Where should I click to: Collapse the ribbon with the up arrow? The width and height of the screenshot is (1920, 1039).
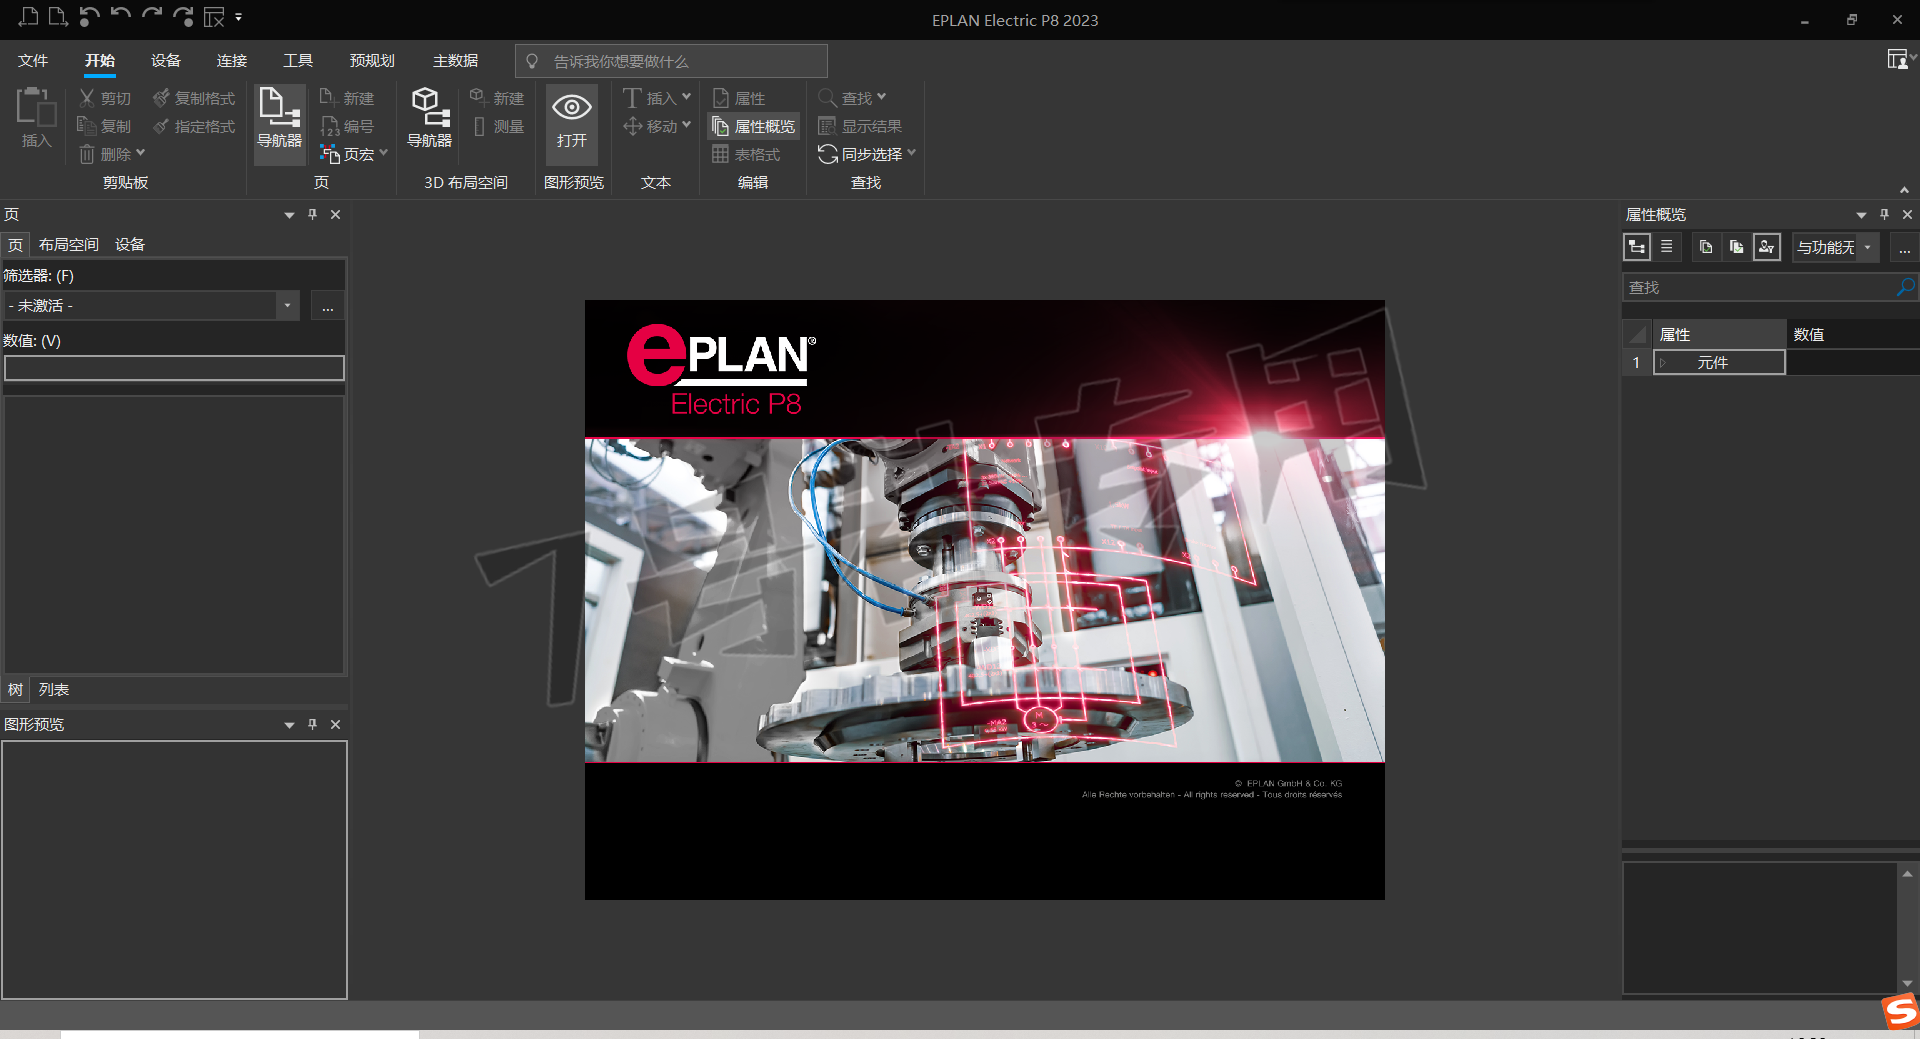tap(1905, 189)
